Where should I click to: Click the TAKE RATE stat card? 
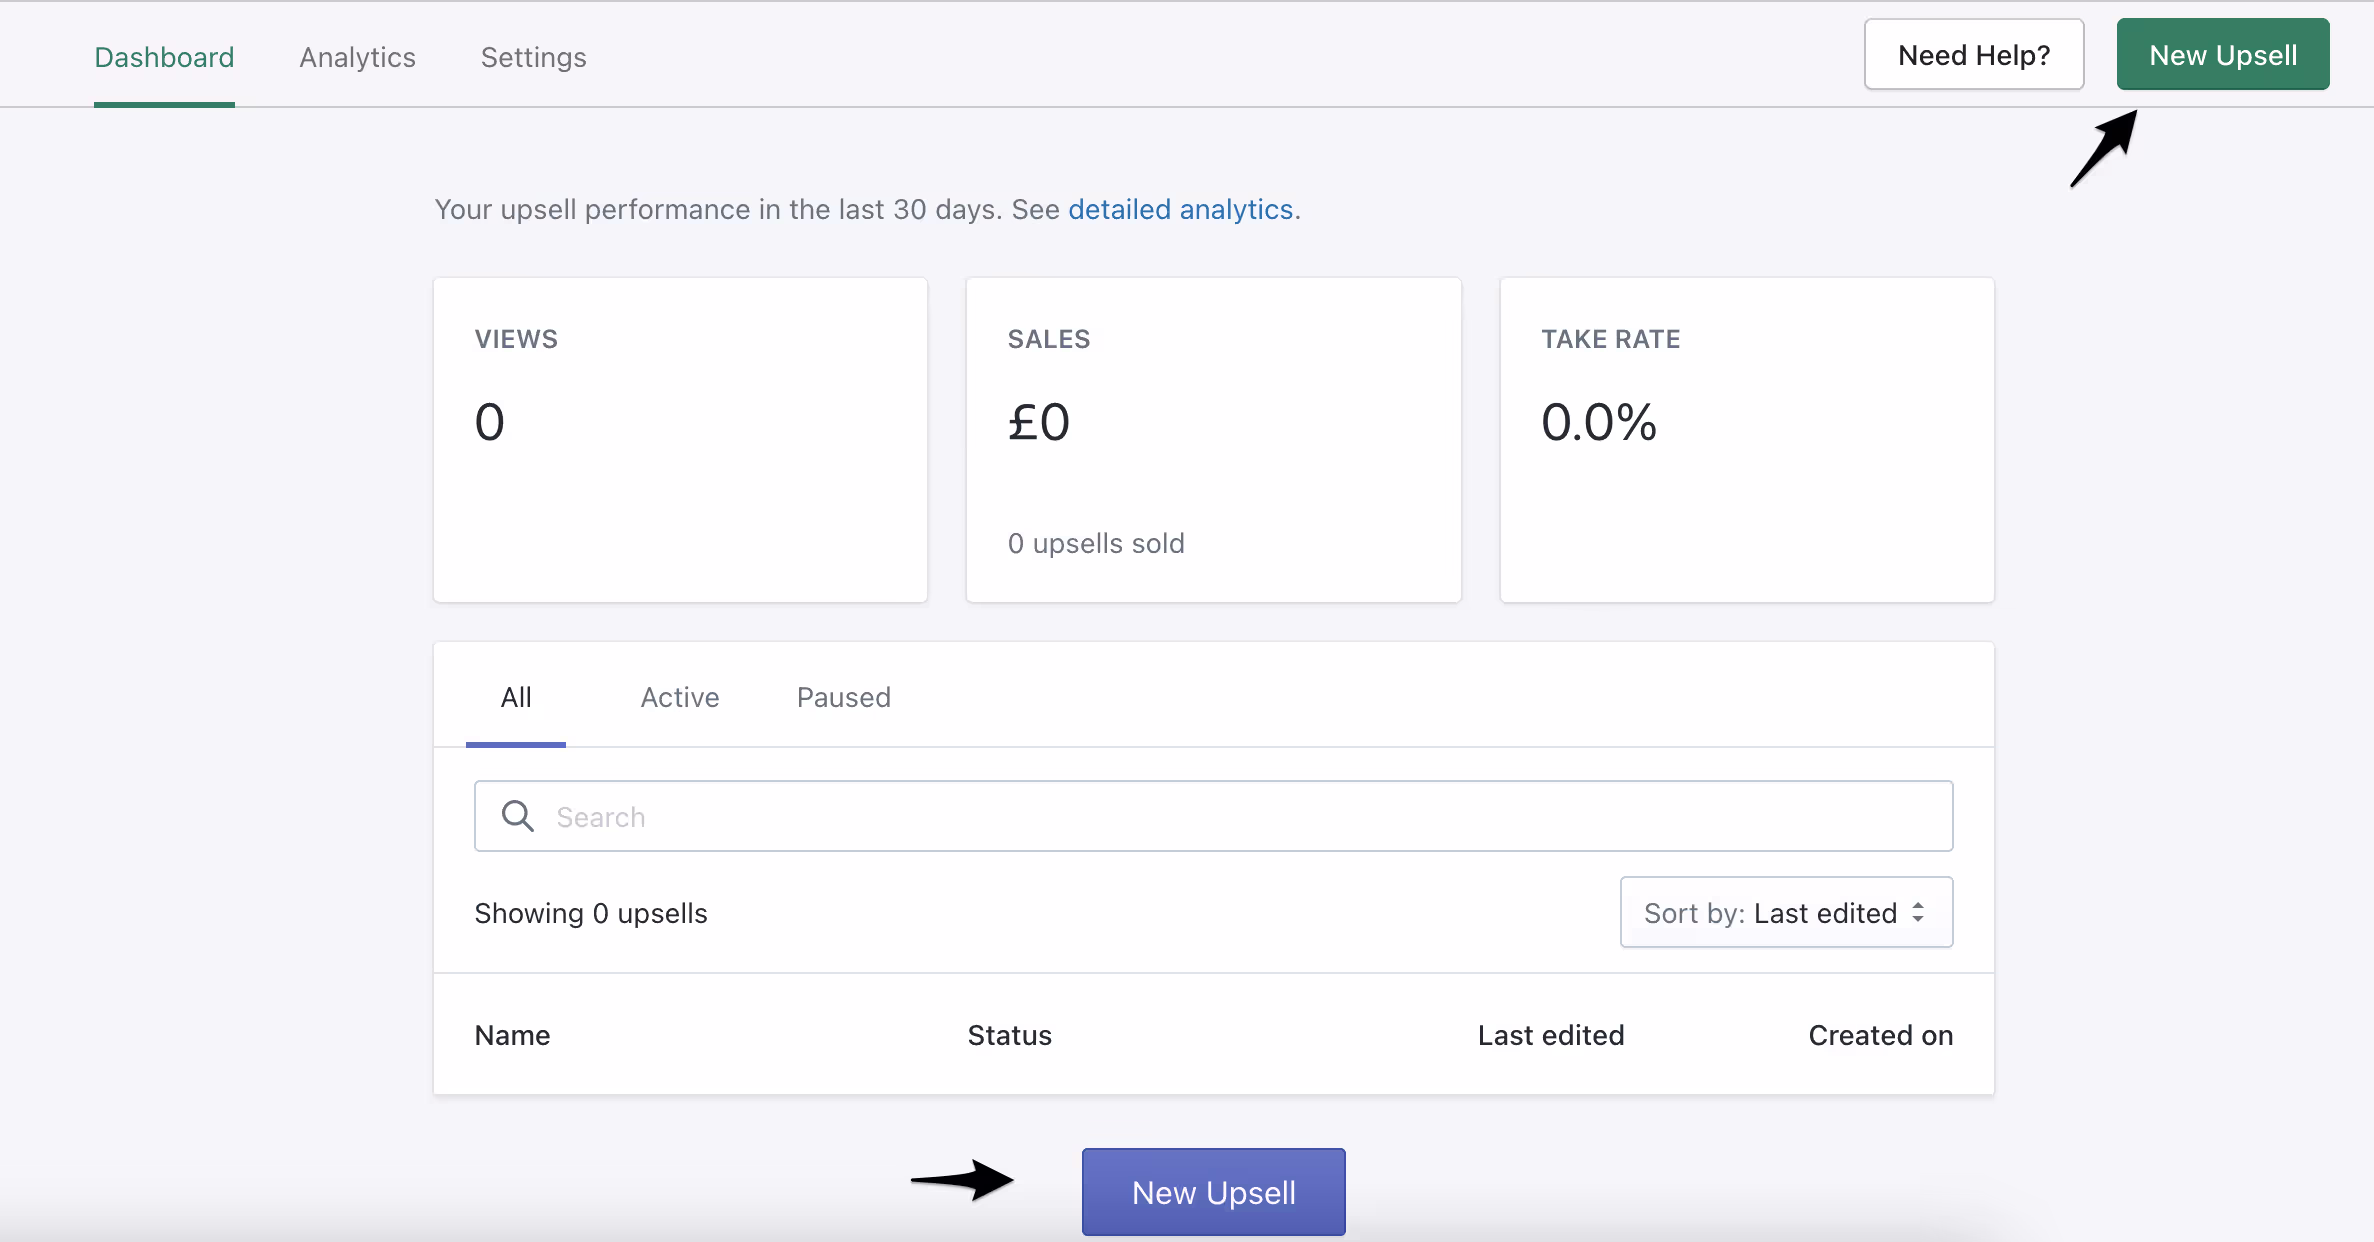[1747, 440]
